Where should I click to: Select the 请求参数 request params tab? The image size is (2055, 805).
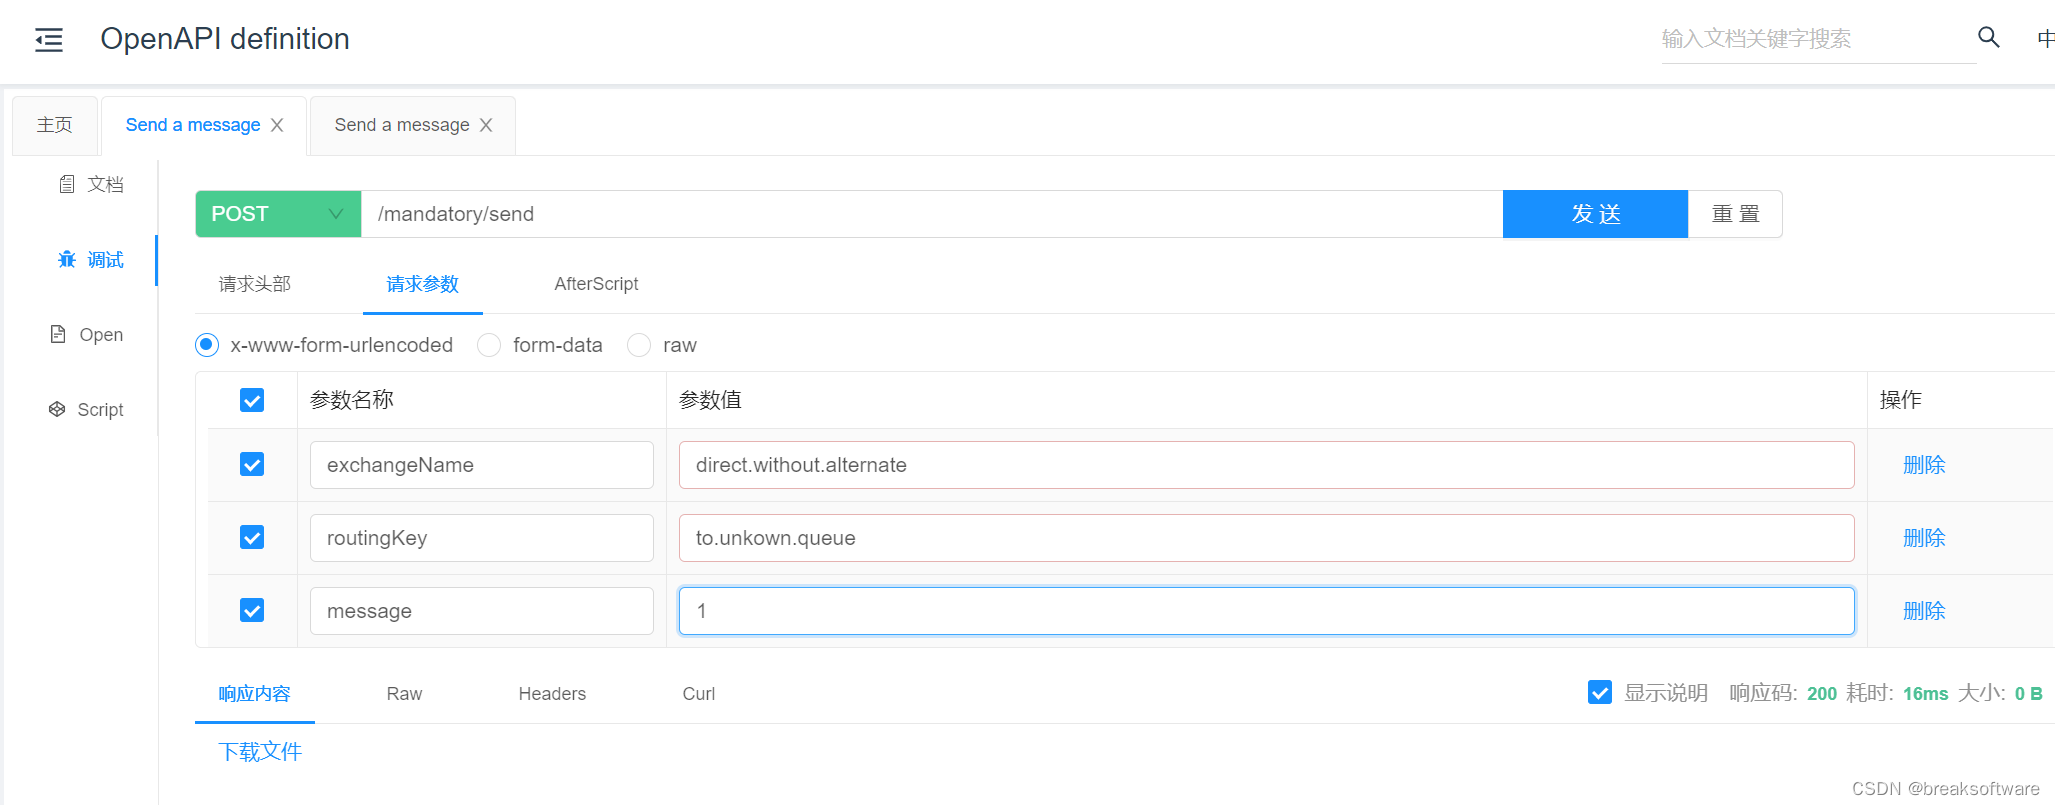(423, 284)
